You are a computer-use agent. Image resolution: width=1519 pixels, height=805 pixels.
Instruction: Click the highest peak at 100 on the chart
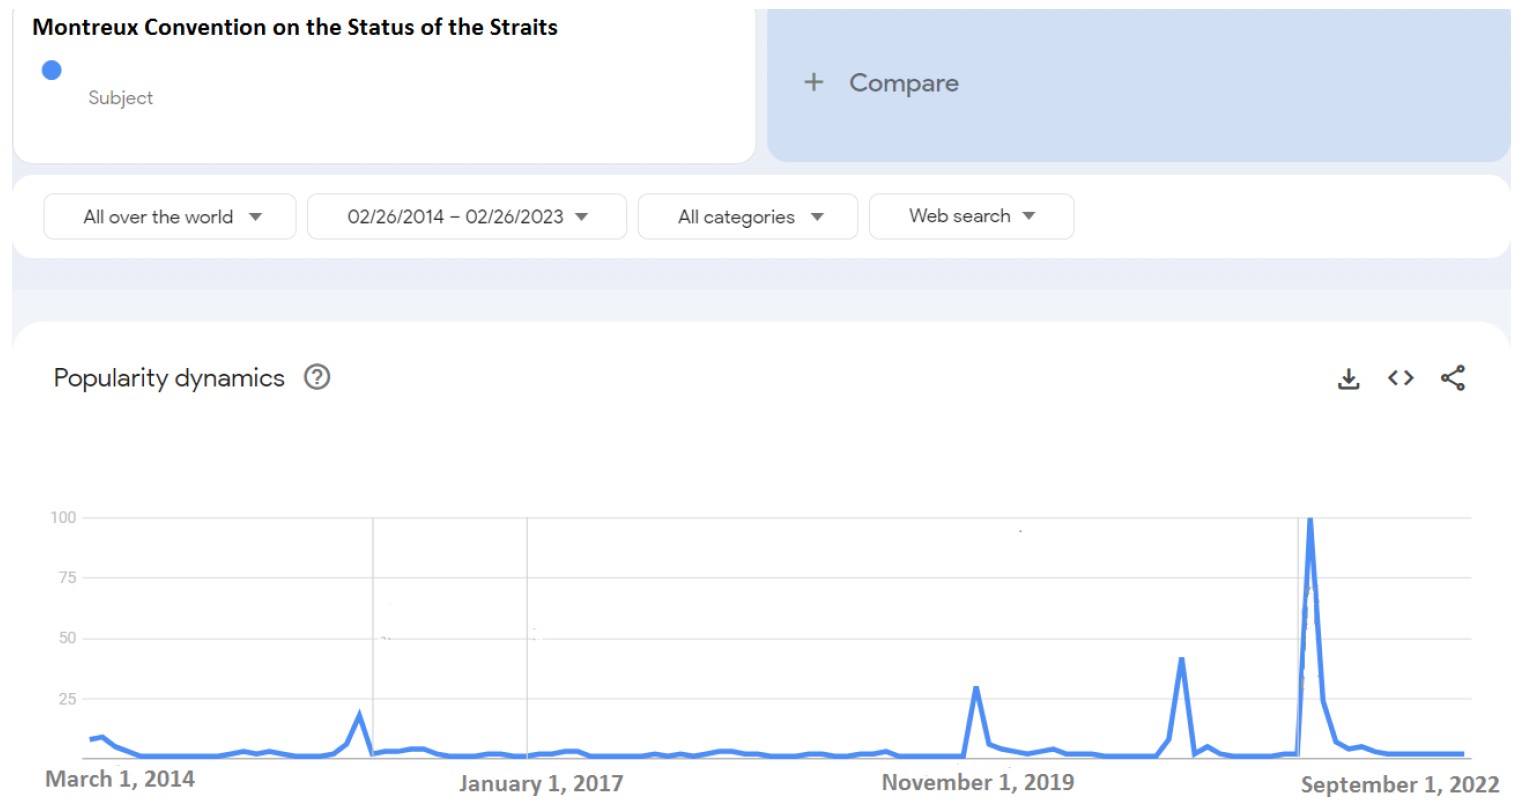(1309, 520)
